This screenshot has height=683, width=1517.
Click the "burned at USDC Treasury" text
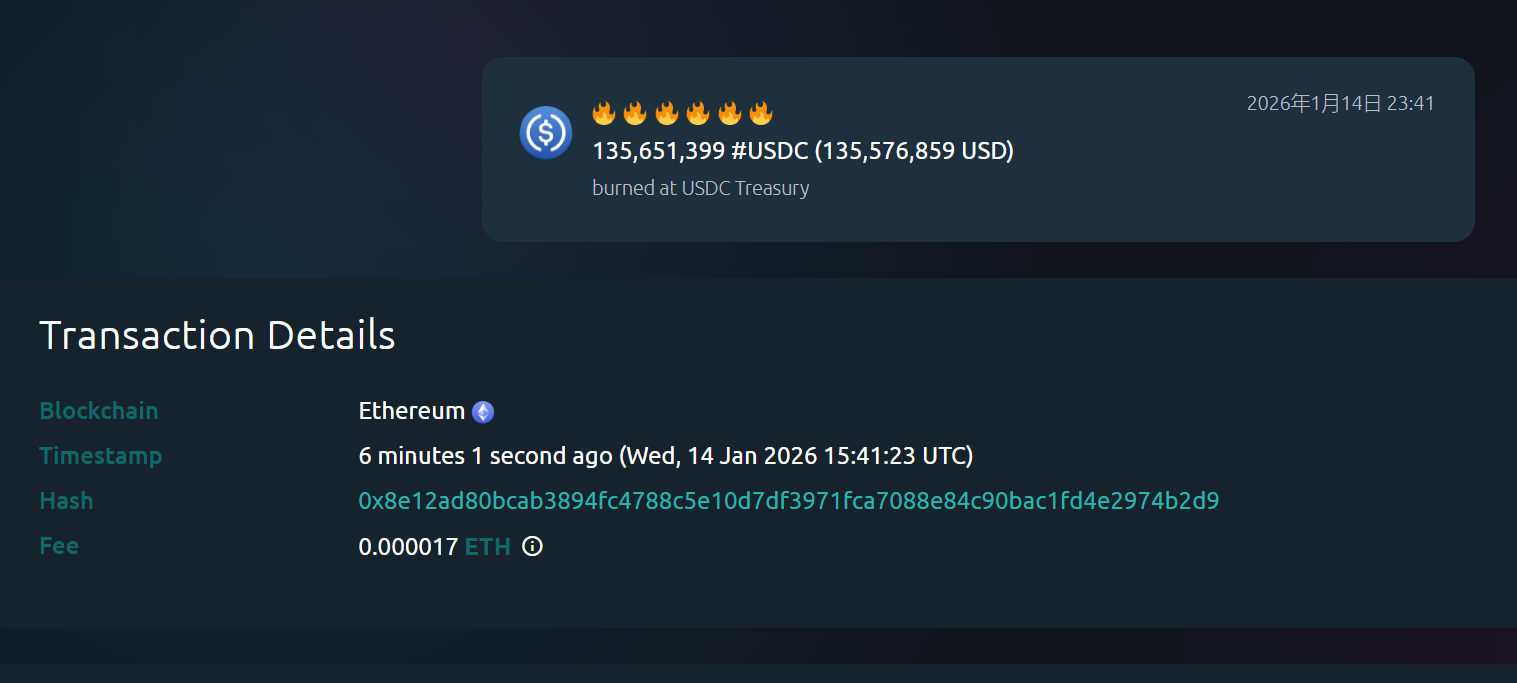click(700, 188)
